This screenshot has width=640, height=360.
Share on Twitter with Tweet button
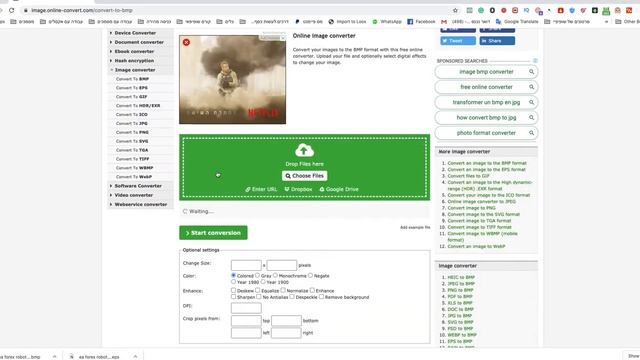[x=458, y=41]
